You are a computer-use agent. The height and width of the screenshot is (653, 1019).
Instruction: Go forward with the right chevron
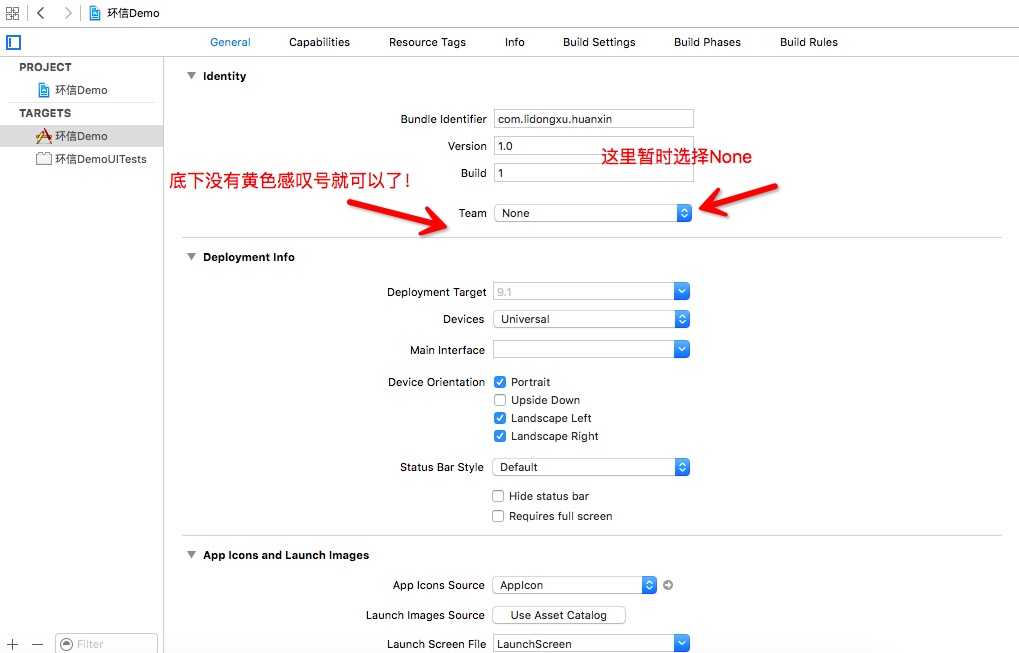pyautogui.click(x=68, y=13)
